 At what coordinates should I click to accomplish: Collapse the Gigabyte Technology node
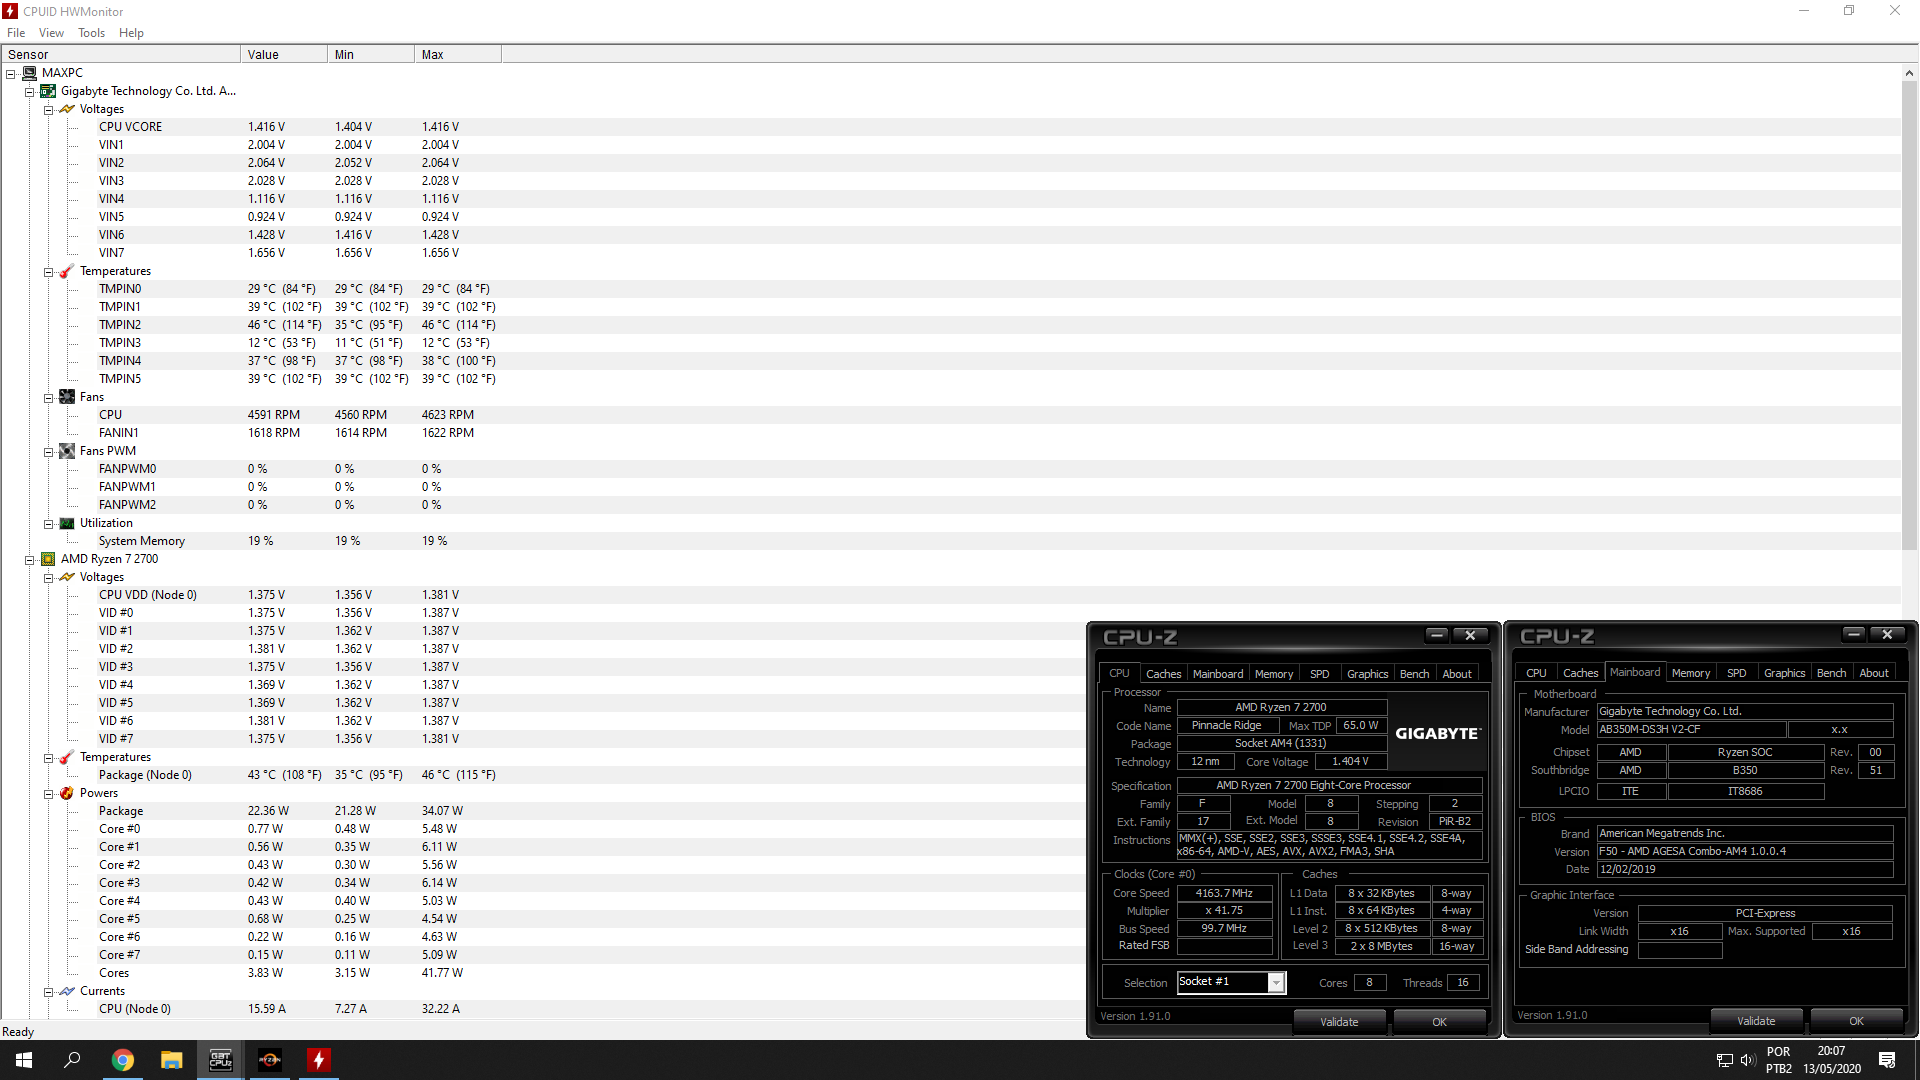[x=30, y=92]
